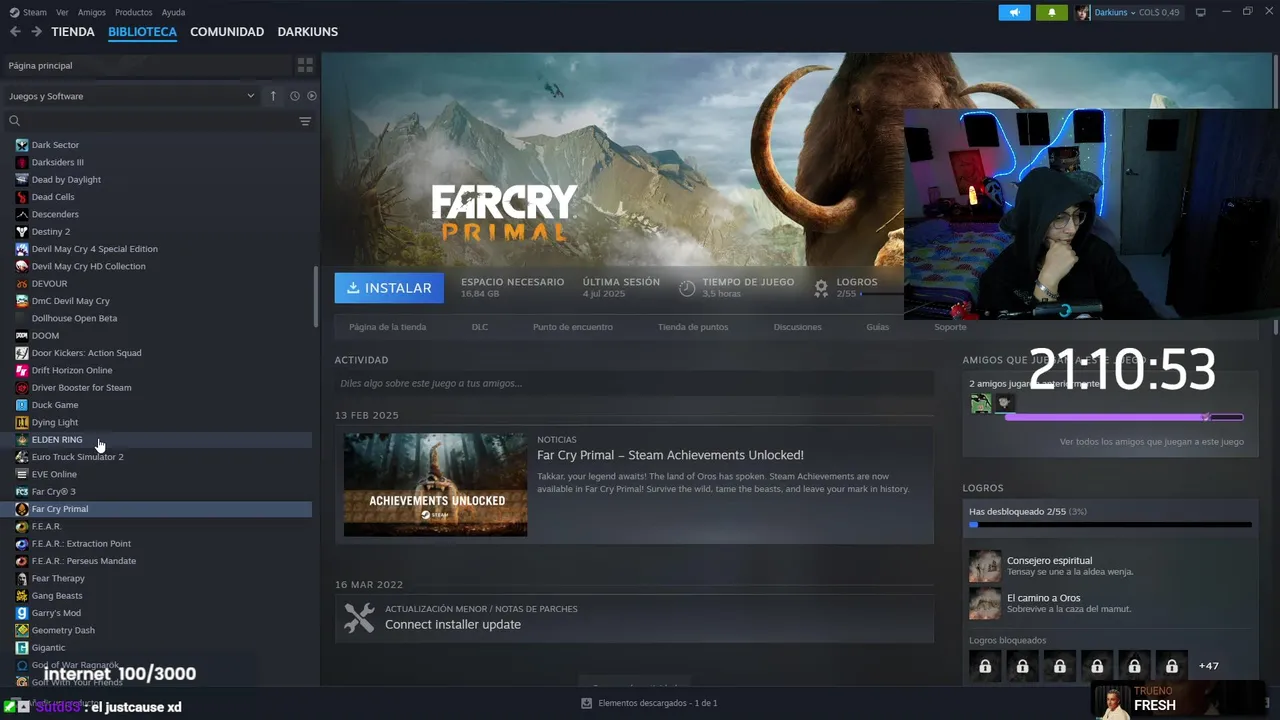Screen dimensions: 1280x720
Task: Open the Achievements Unlocked news thumbnail
Action: click(435, 485)
